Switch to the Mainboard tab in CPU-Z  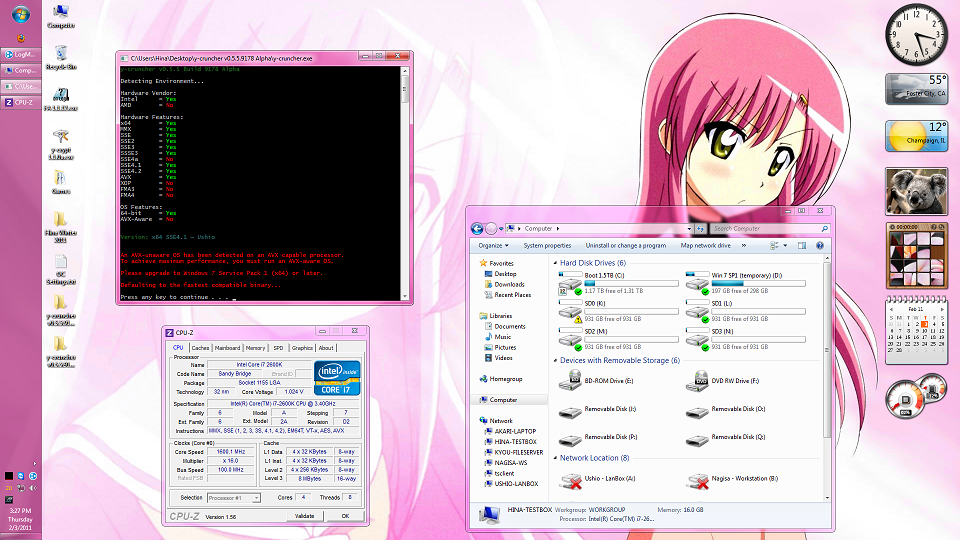tap(227, 348)
